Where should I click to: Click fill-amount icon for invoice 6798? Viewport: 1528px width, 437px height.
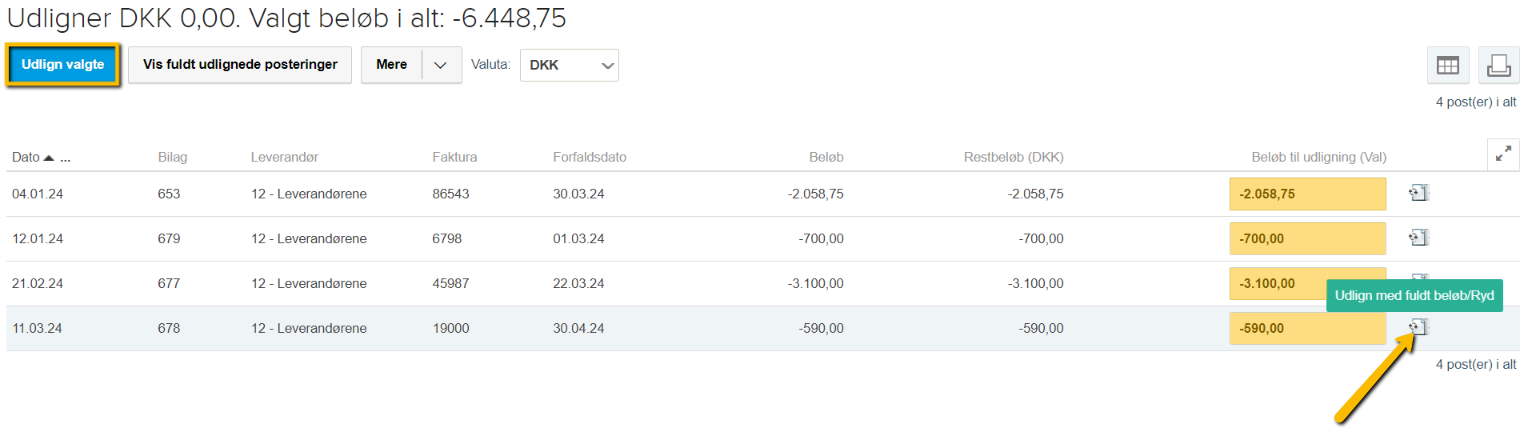pyautogui.click(x=1418, y=238)
